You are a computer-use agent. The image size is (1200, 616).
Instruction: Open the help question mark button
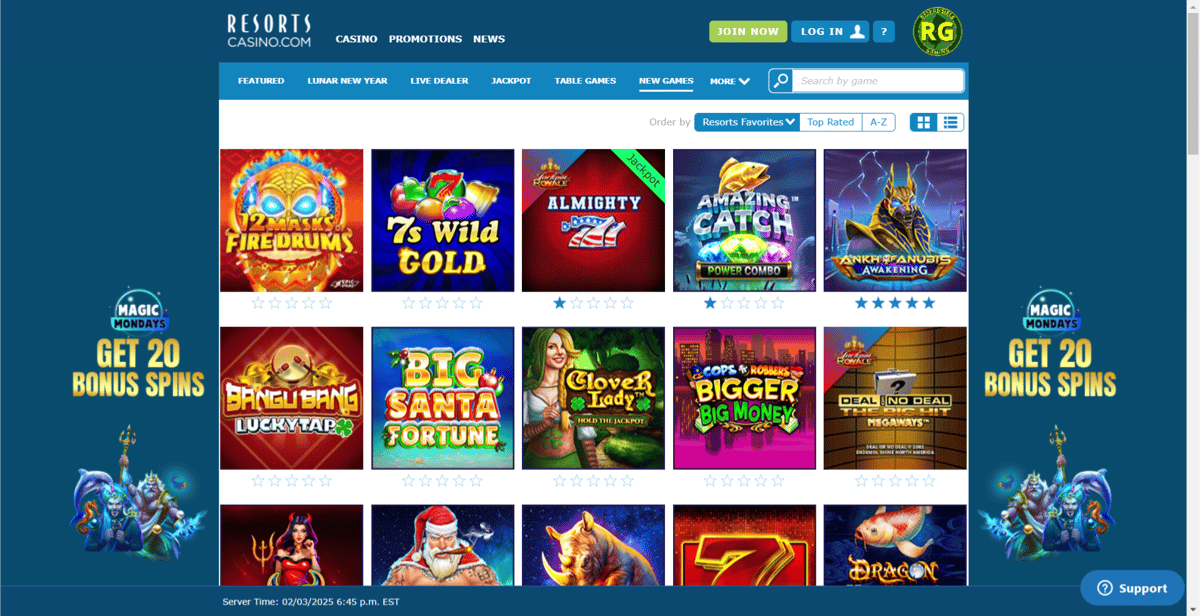tap(883, 32)
